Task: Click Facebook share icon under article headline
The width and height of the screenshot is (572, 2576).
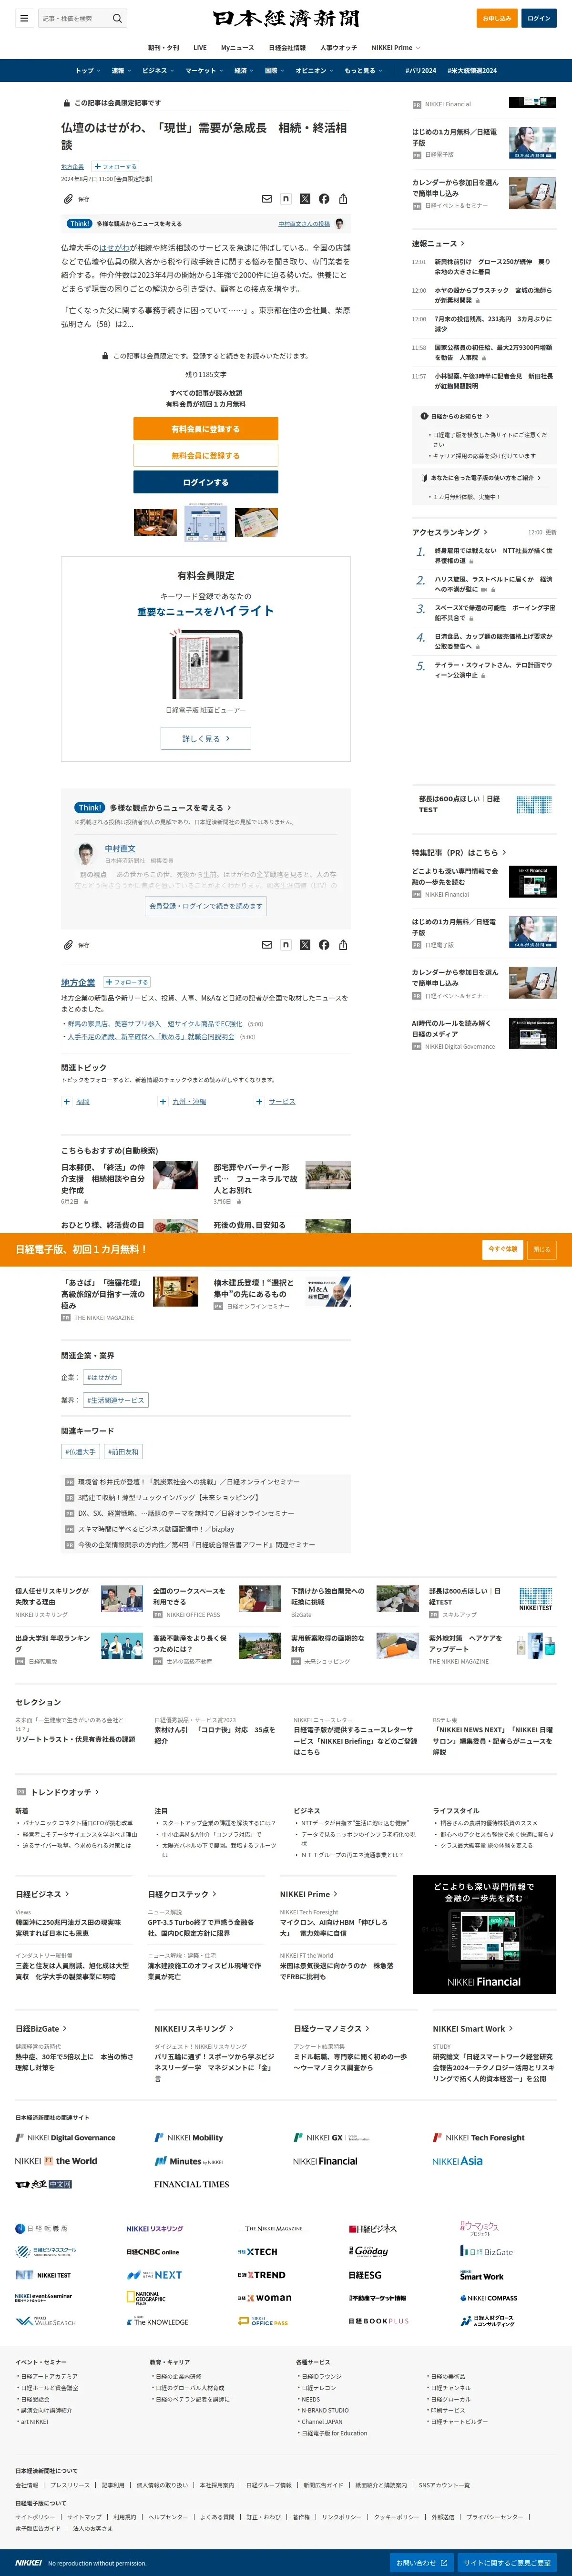Action: pos(324,199)
